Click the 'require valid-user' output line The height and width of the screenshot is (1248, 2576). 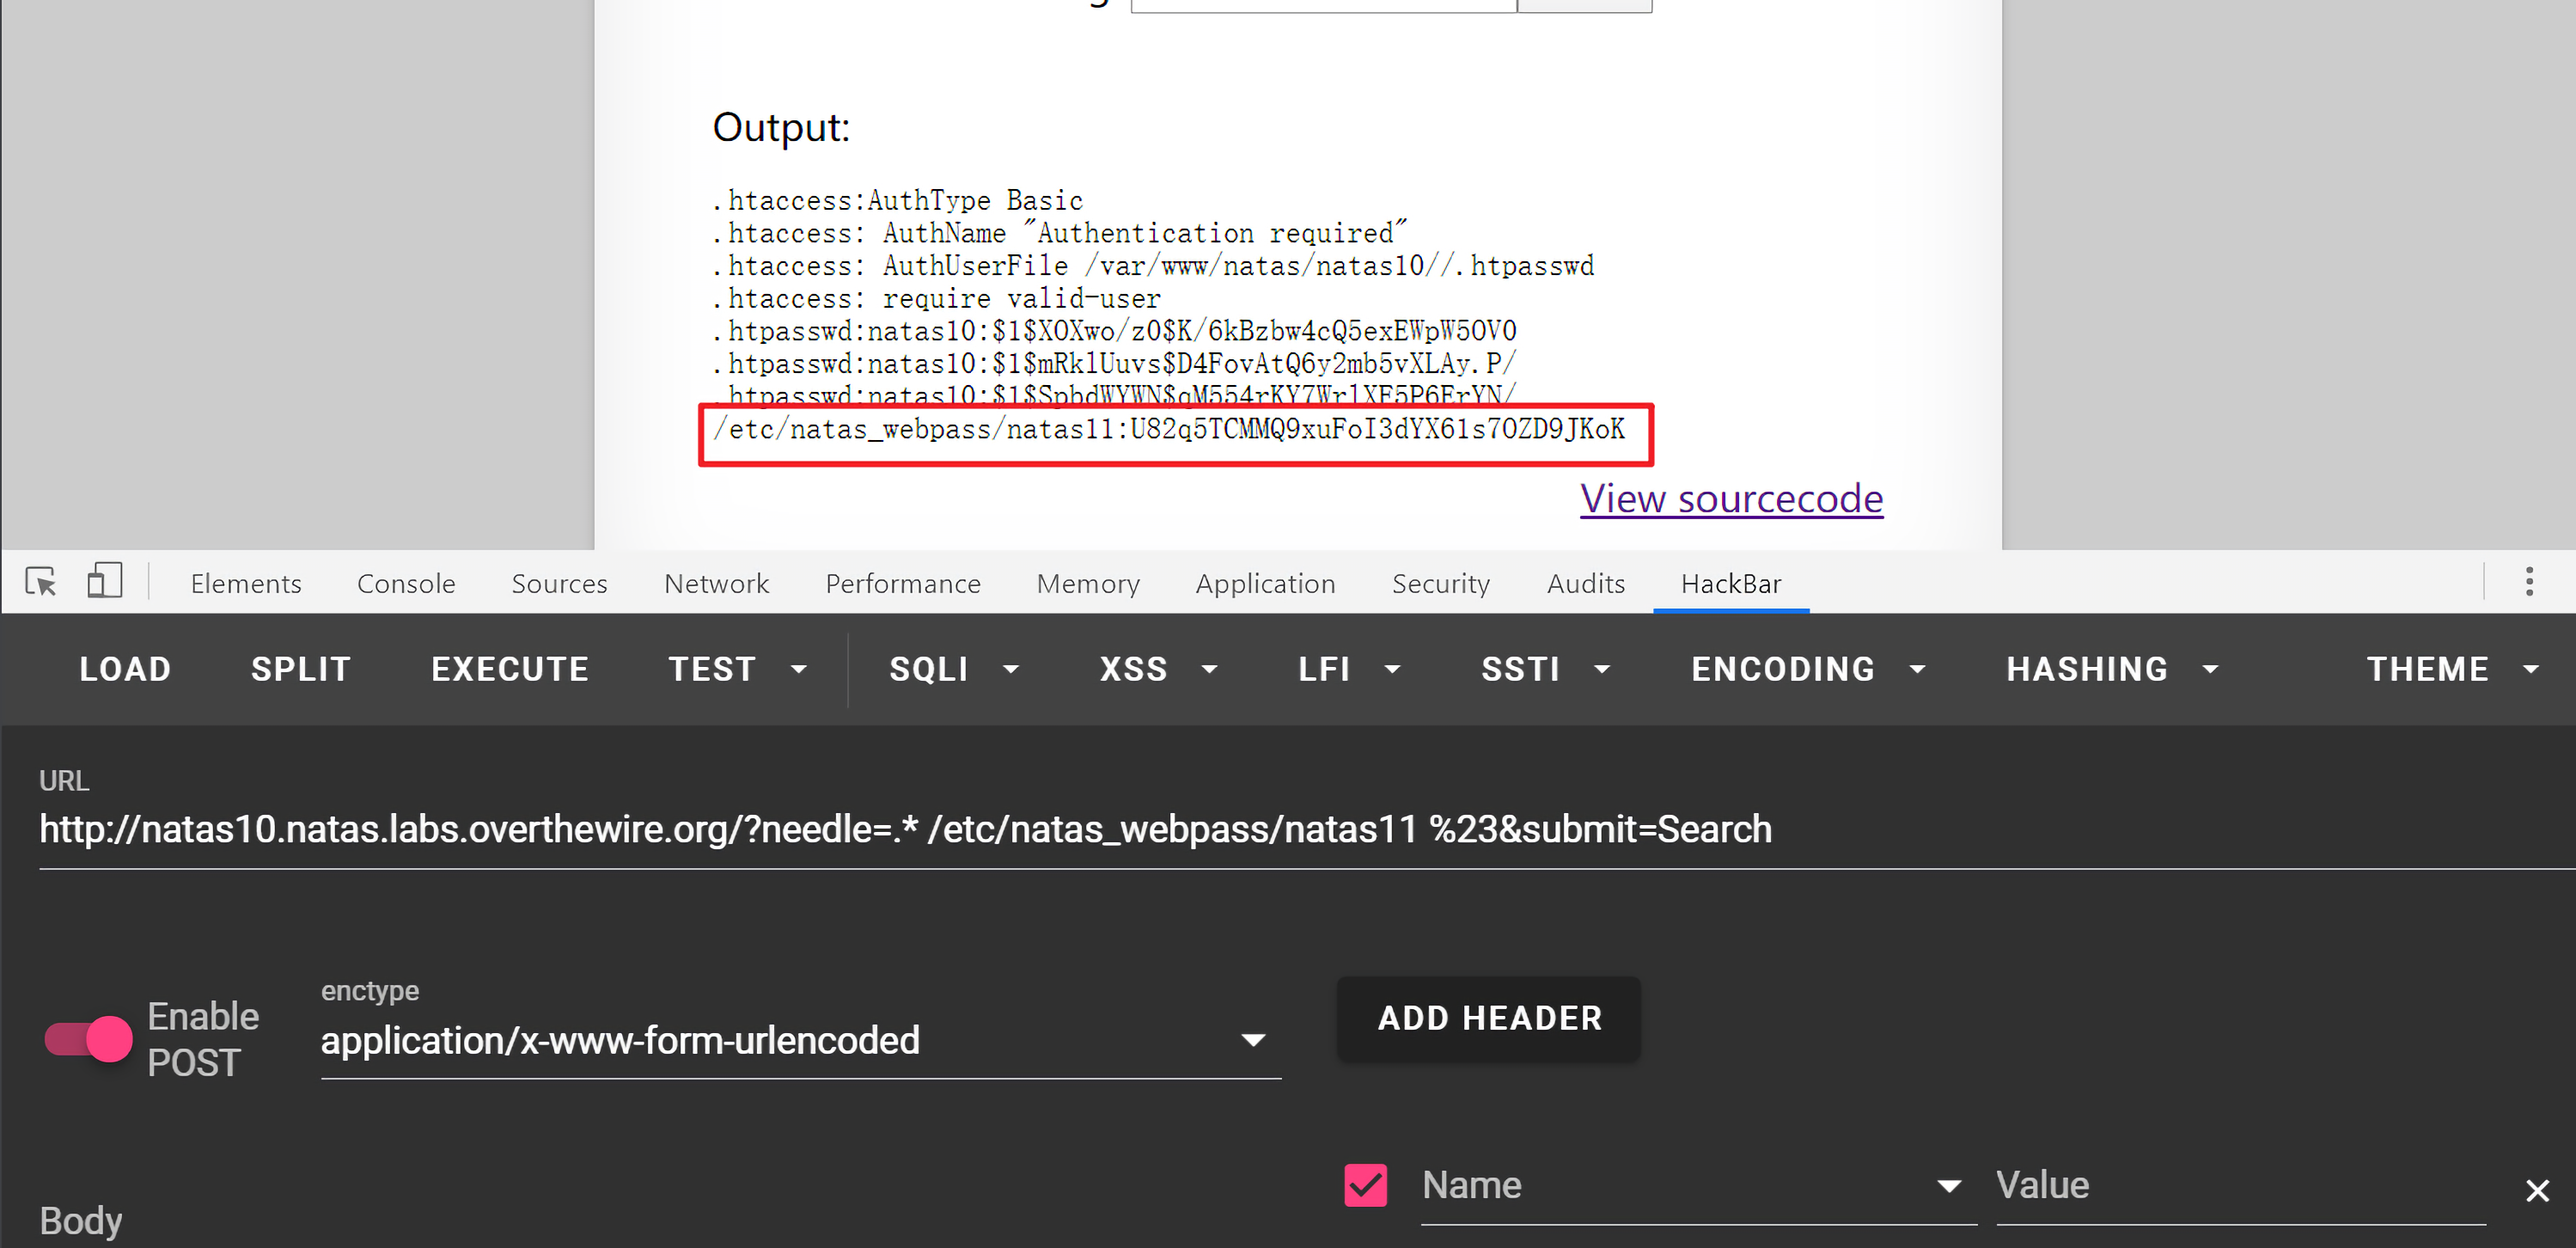click(x=936, y=298)
